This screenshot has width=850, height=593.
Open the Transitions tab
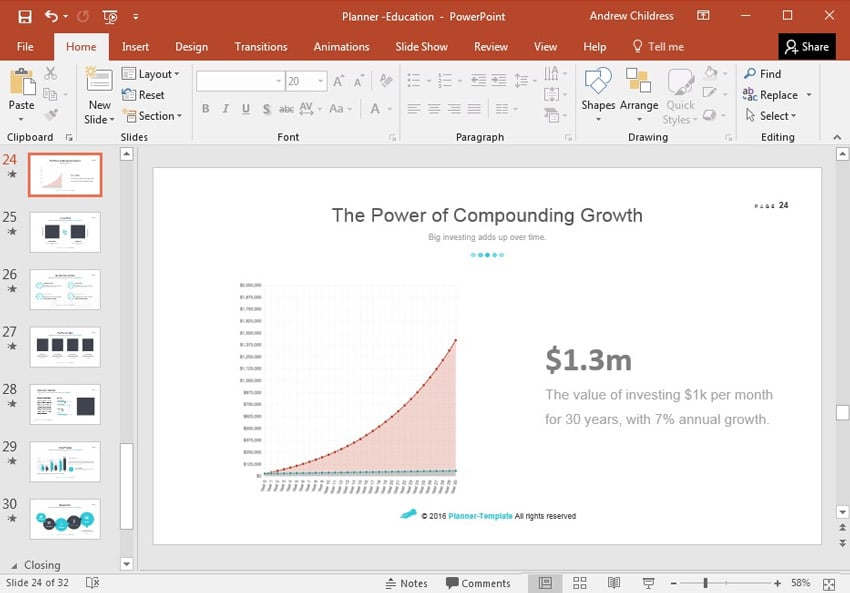[260, 47]
